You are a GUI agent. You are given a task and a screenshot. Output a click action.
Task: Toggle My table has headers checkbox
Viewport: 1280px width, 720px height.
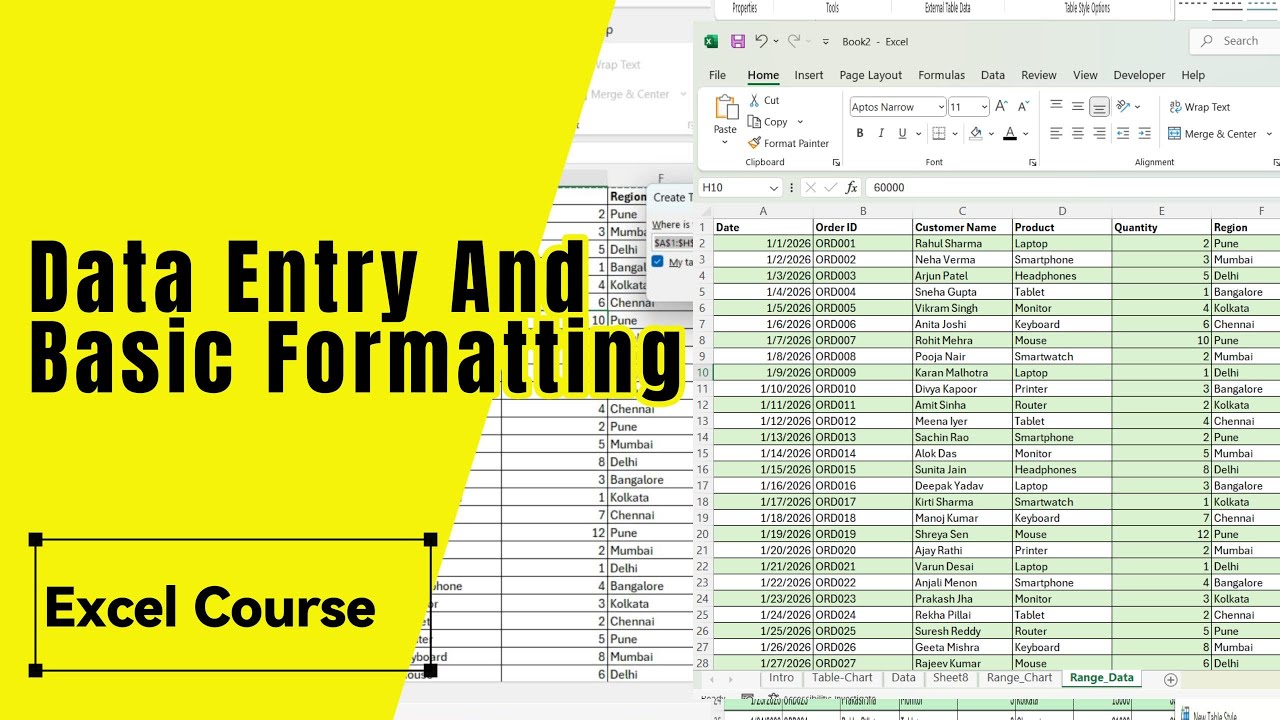coord(657,261)
